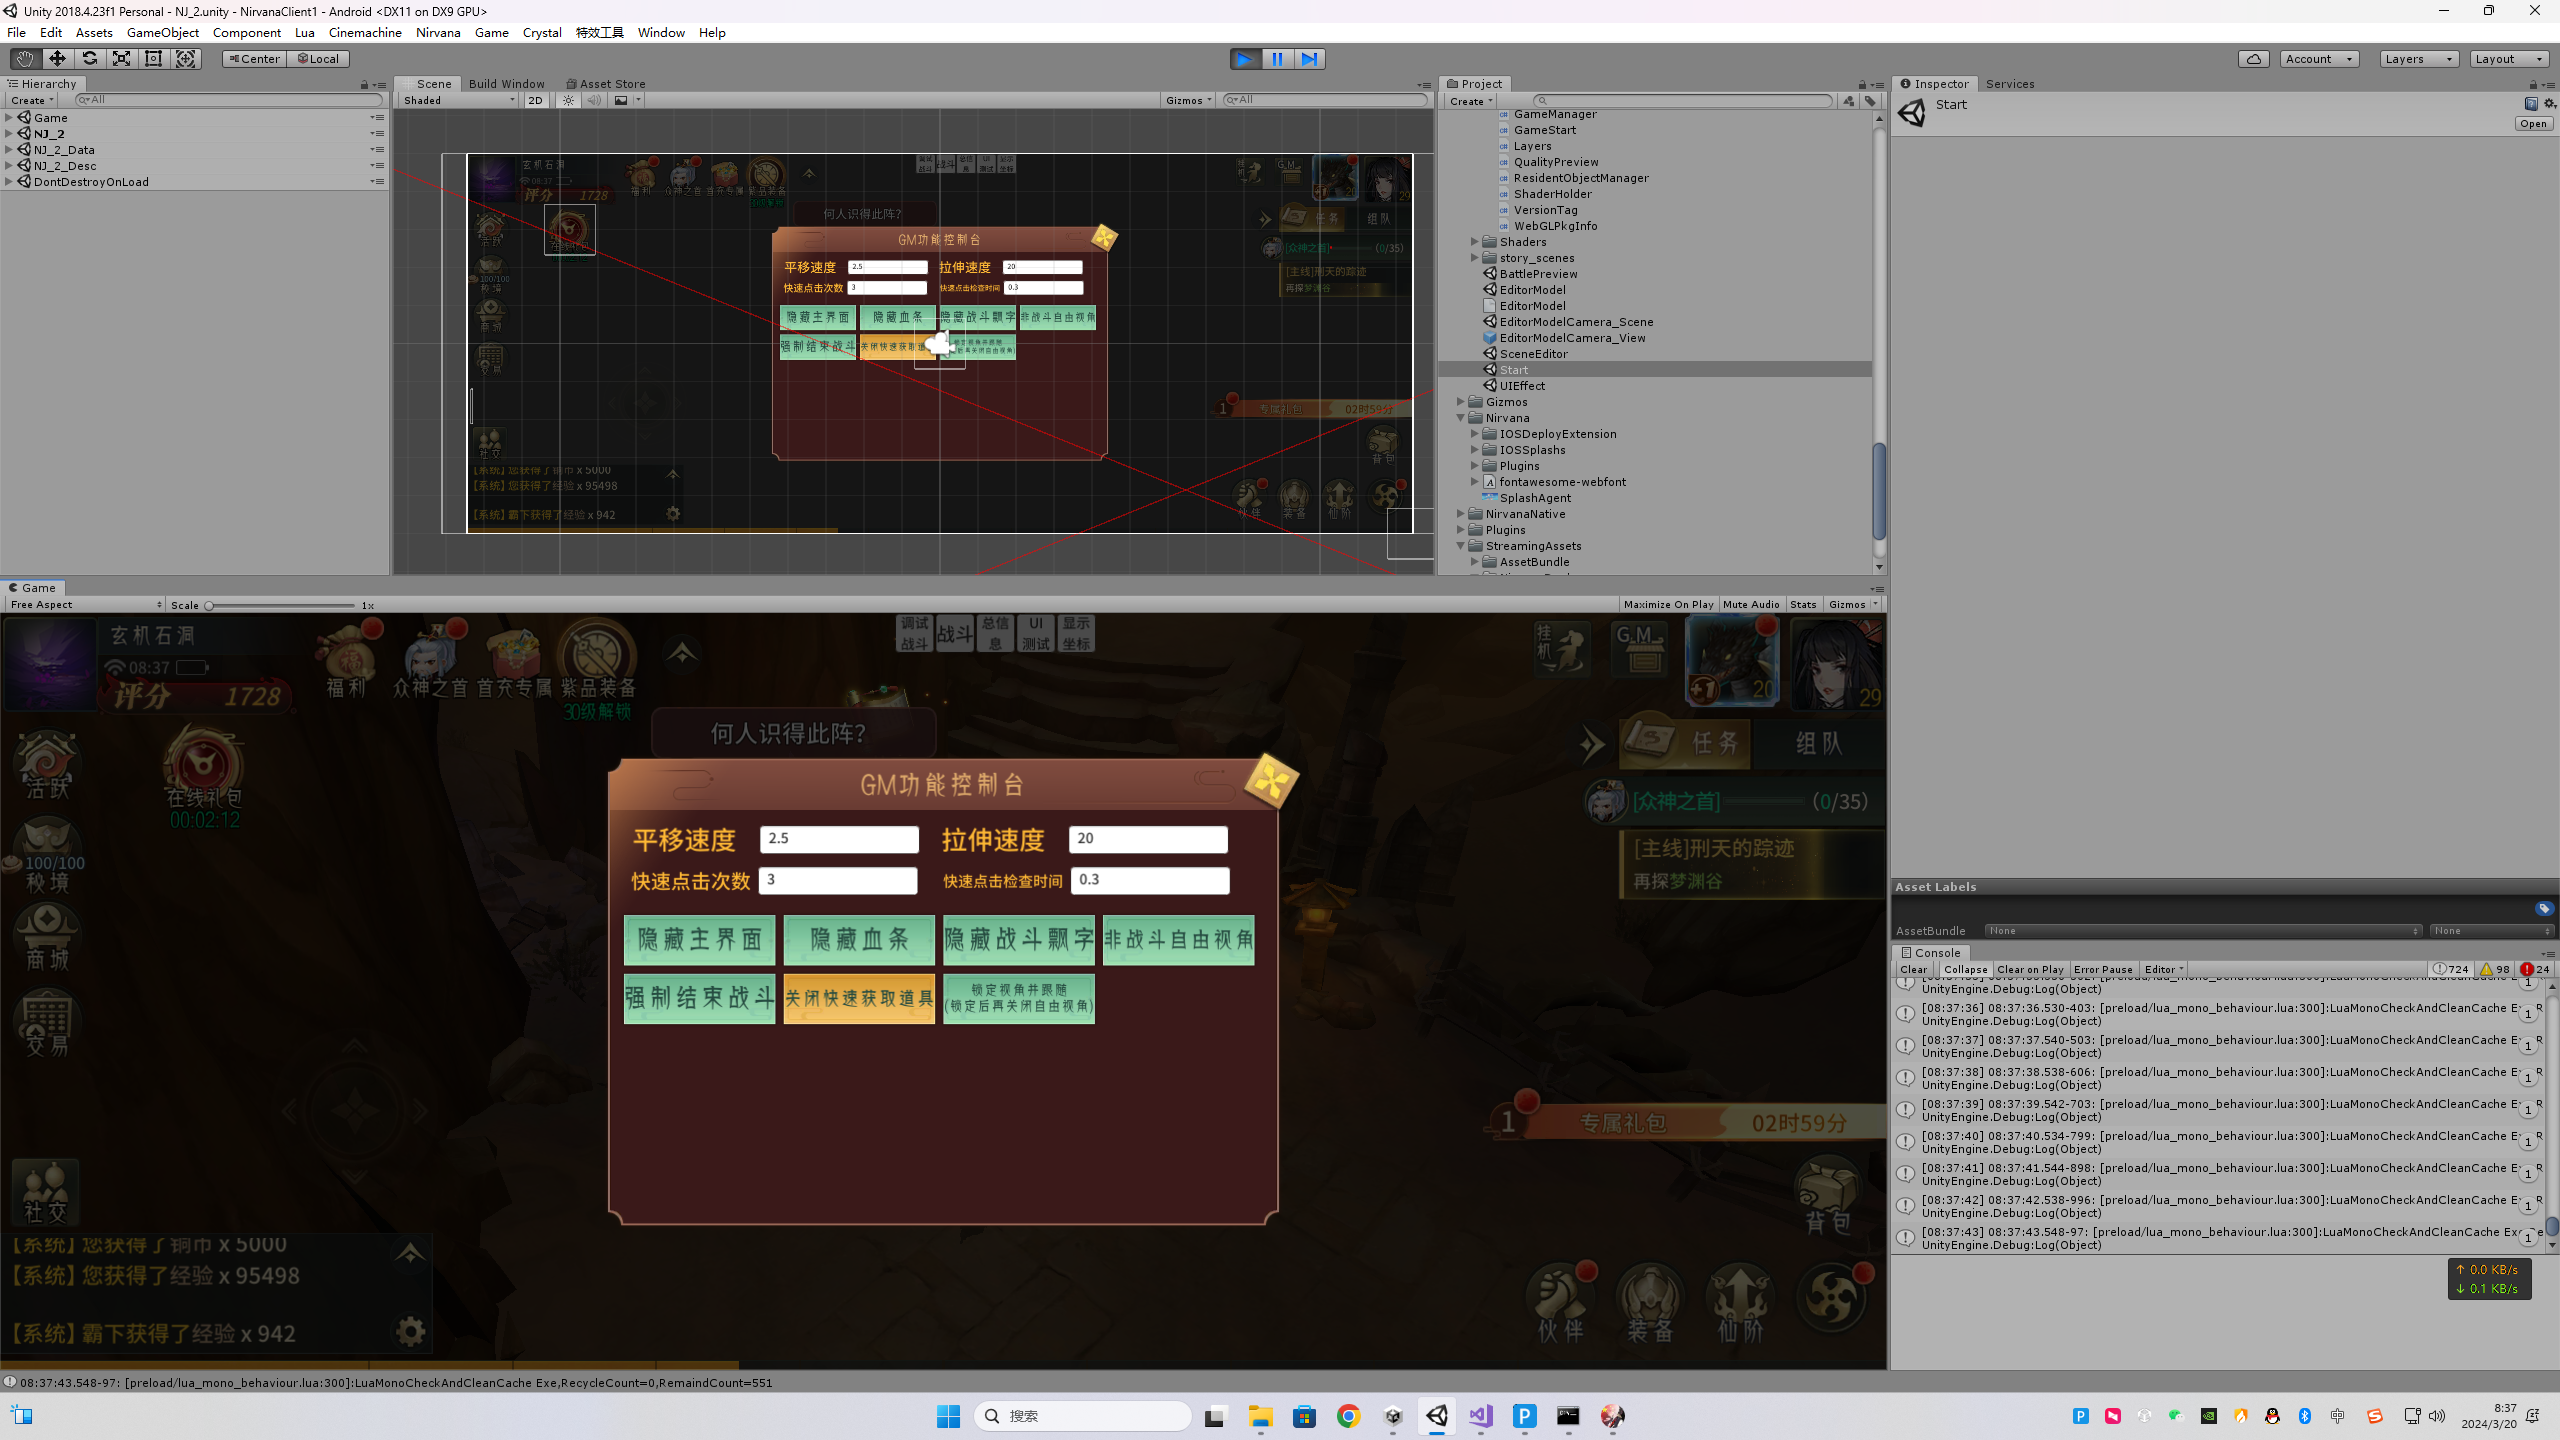The height and width of the screenshot is (1440, 2560).
Task: Toggle Mute Audio in Game view
Action: (1750, 604)
